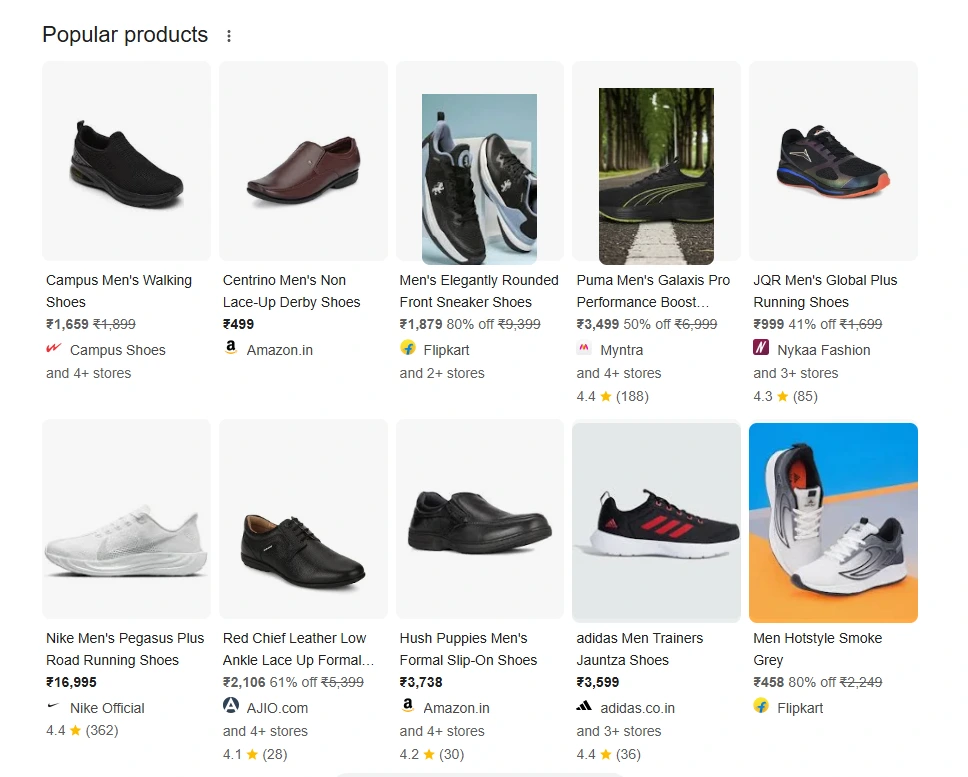The height and width of the screenshot is (777, 968).
Task: Open the Puma Galaxis Pro shoe image
Action: [656, 176]
